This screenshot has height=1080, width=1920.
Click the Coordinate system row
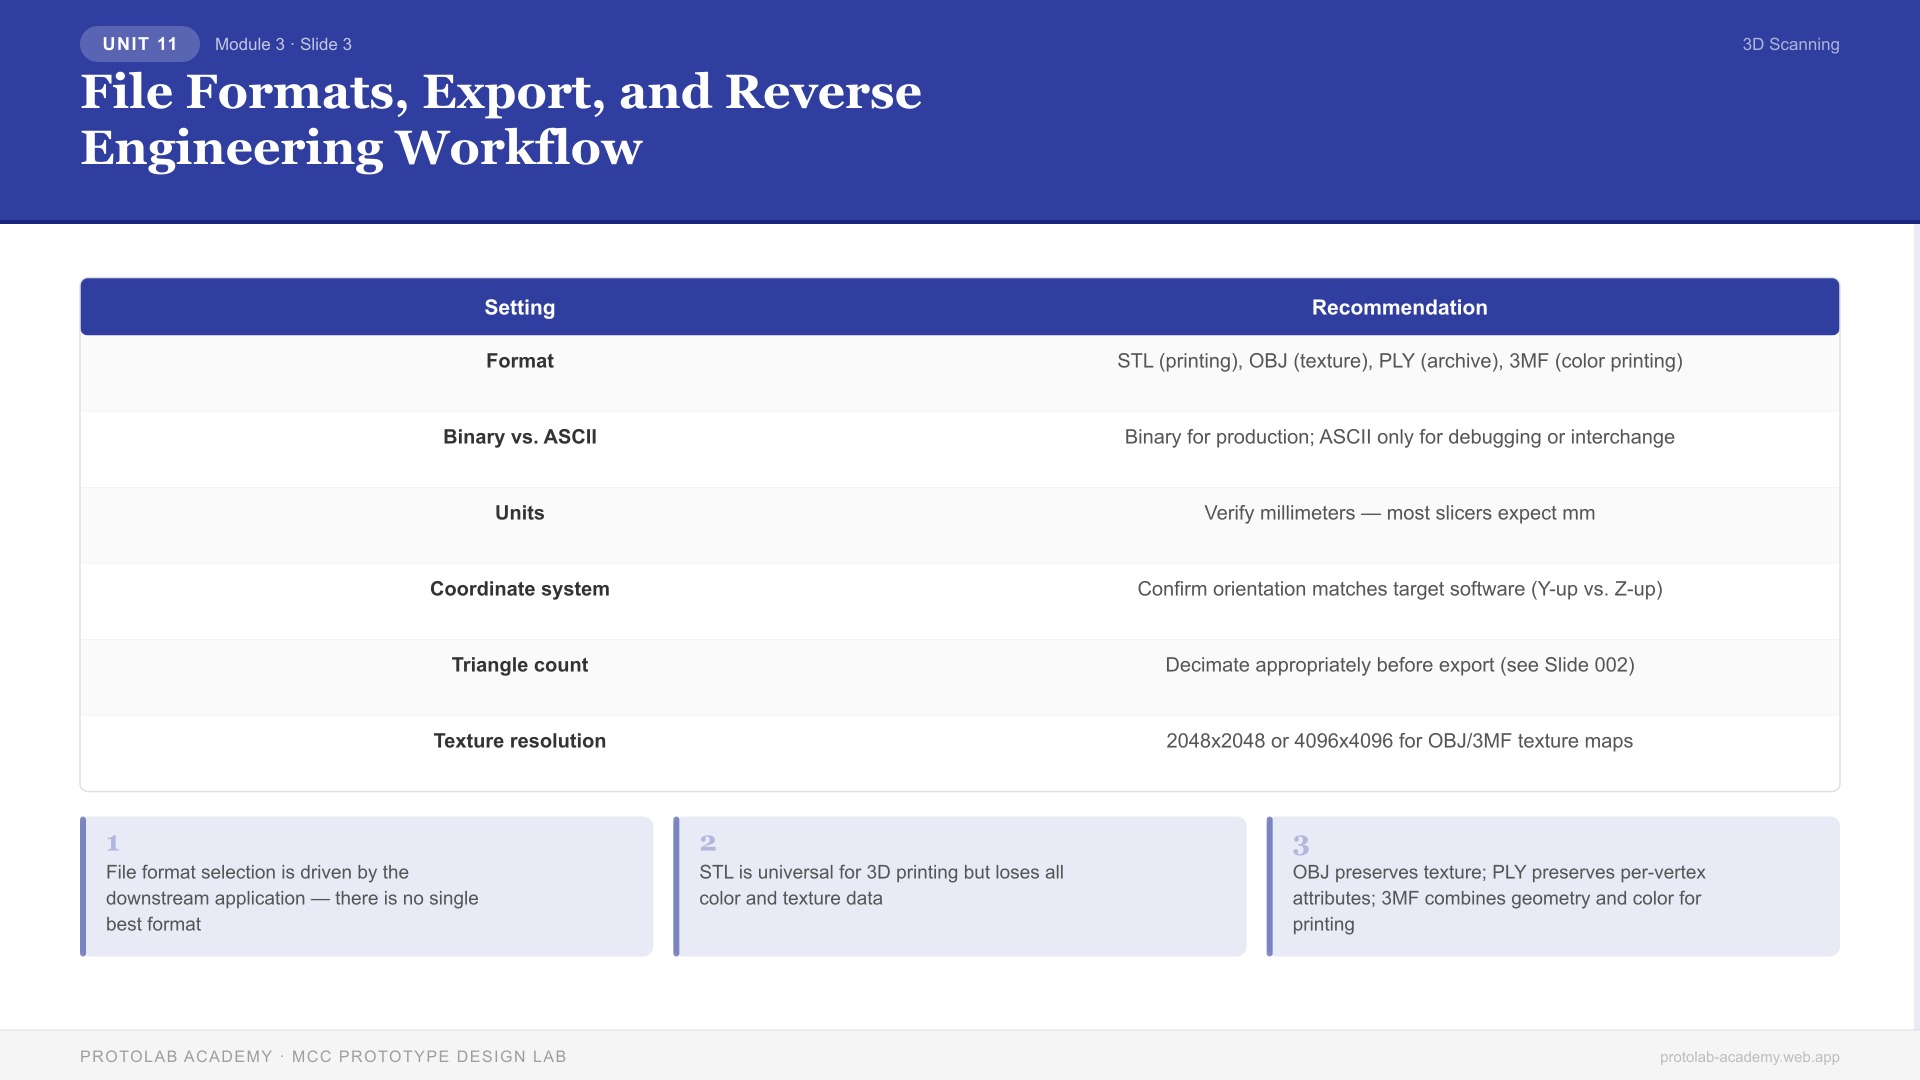959,600
